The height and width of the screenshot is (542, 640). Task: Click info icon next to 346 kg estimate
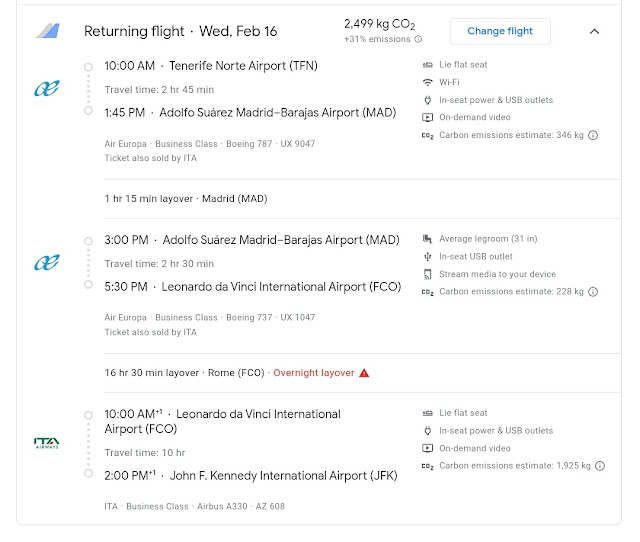coord(593,135)
